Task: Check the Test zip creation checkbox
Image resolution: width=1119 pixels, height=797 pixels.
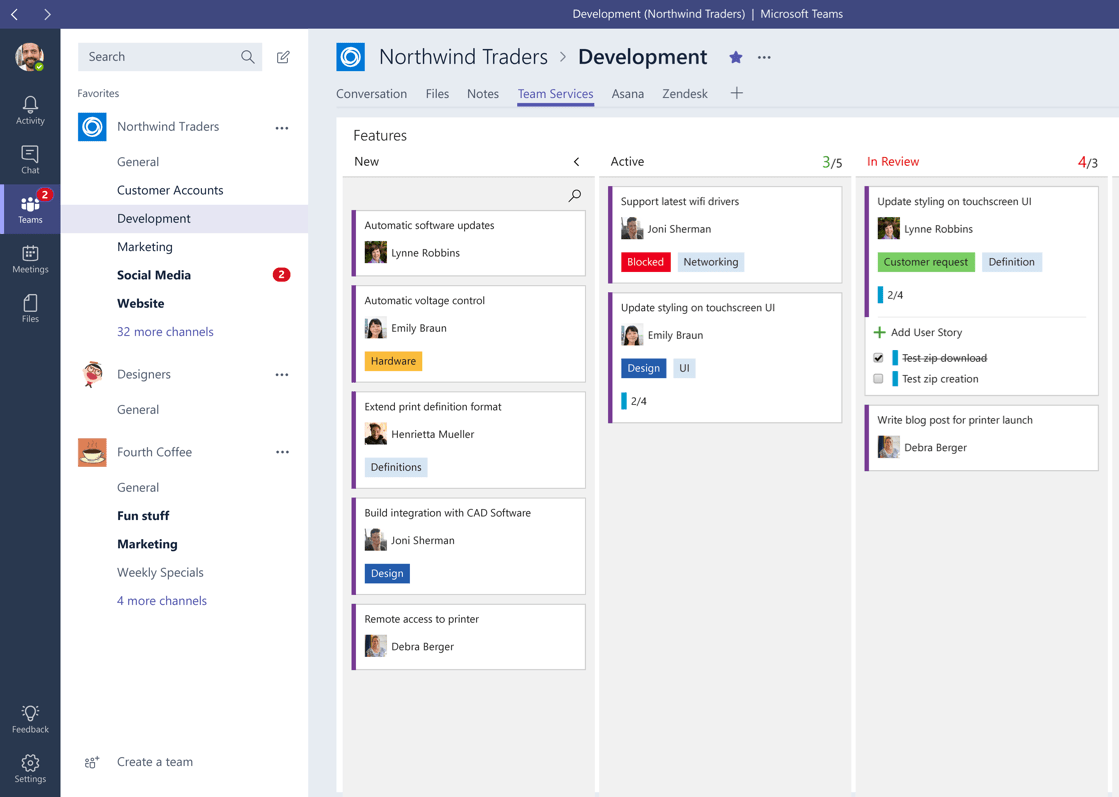Action: coord(879,379)
